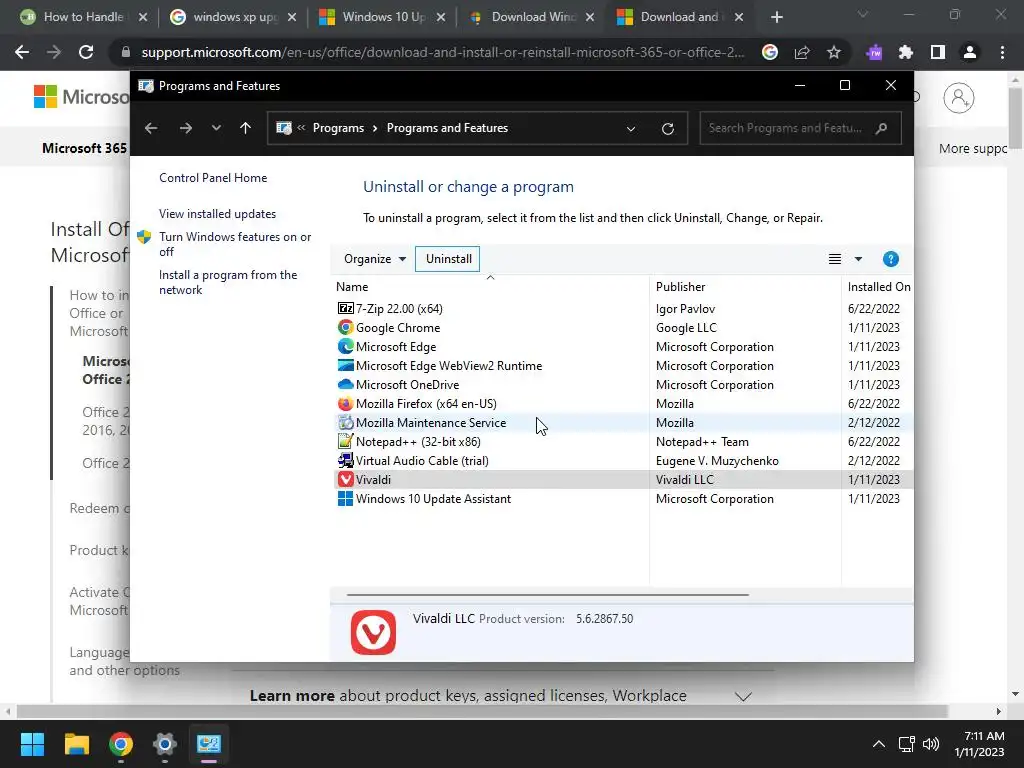This screenshot has width=1024, height=768.
Task: Click the Google Chrome icon in program list
Action: 345,327
